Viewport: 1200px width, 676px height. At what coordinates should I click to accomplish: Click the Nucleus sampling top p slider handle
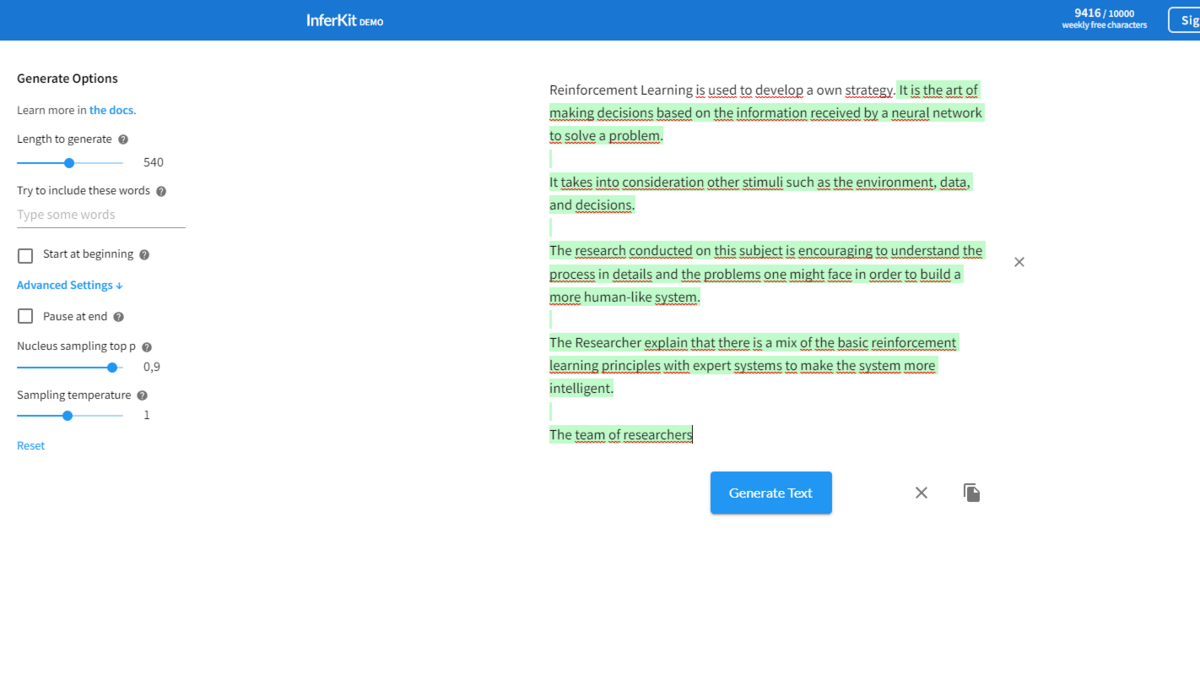point(112,368)
